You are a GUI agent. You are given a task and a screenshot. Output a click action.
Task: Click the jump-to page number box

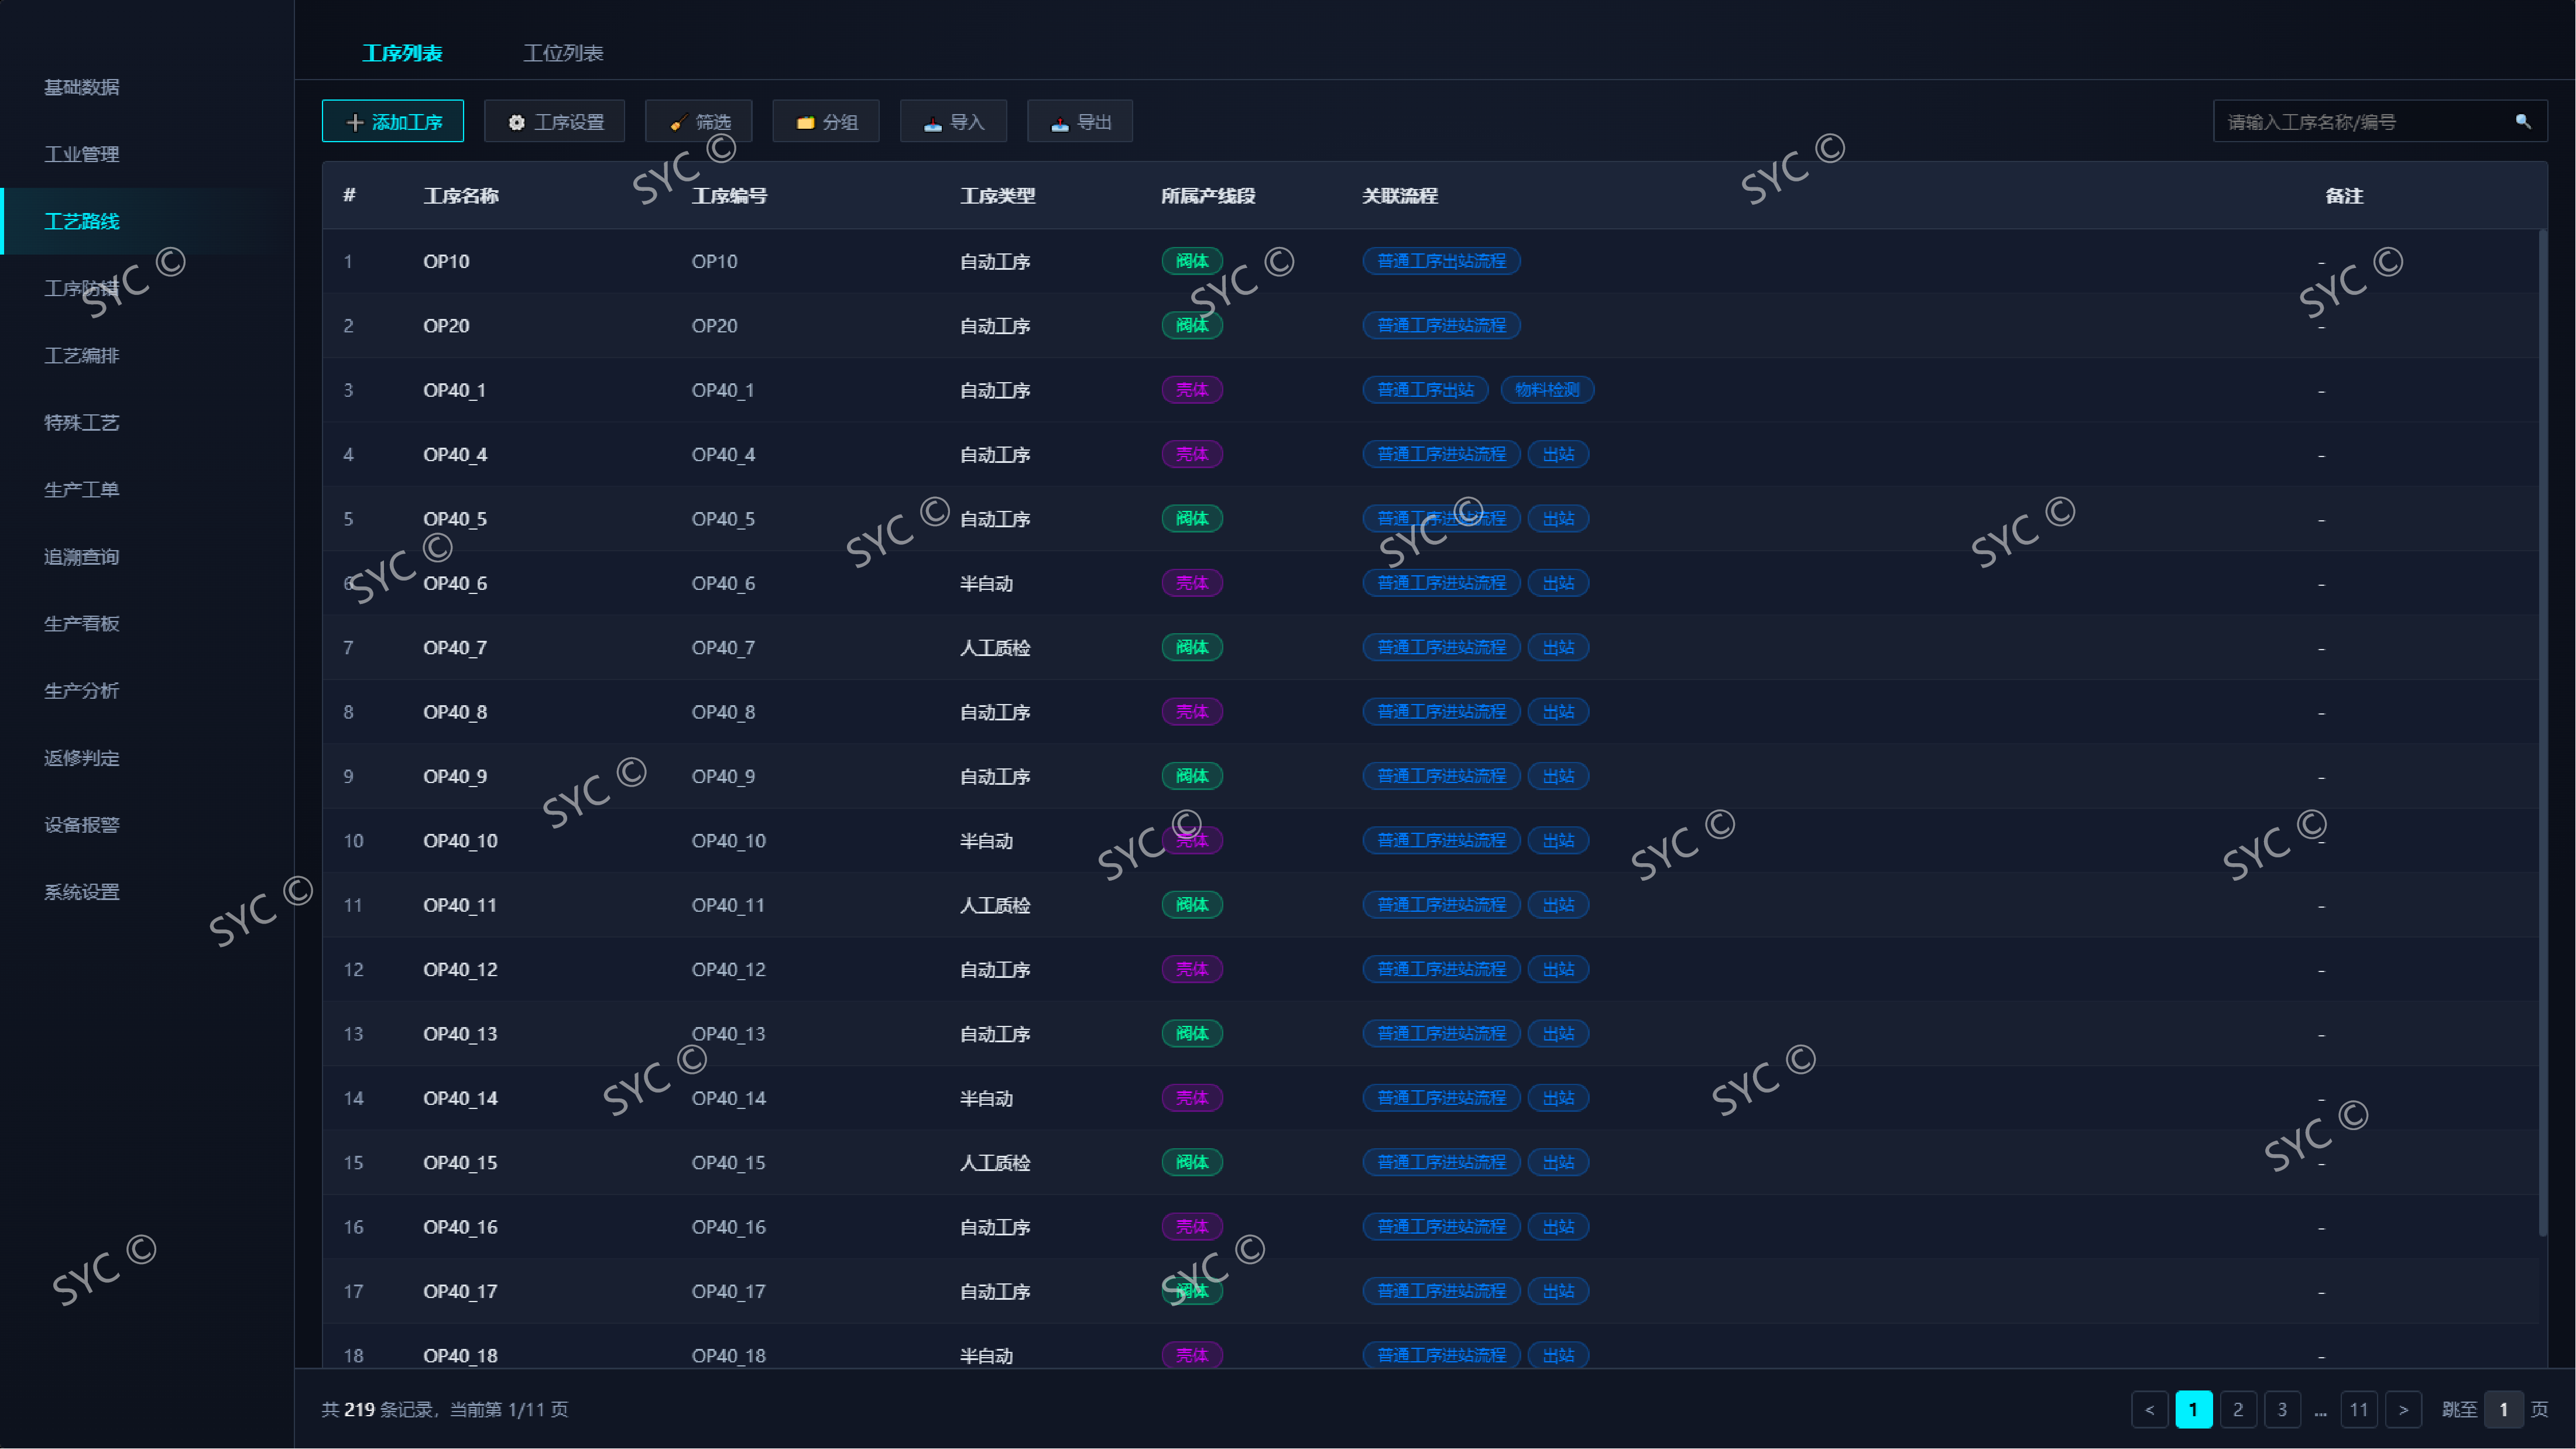pos(2503,1409)
